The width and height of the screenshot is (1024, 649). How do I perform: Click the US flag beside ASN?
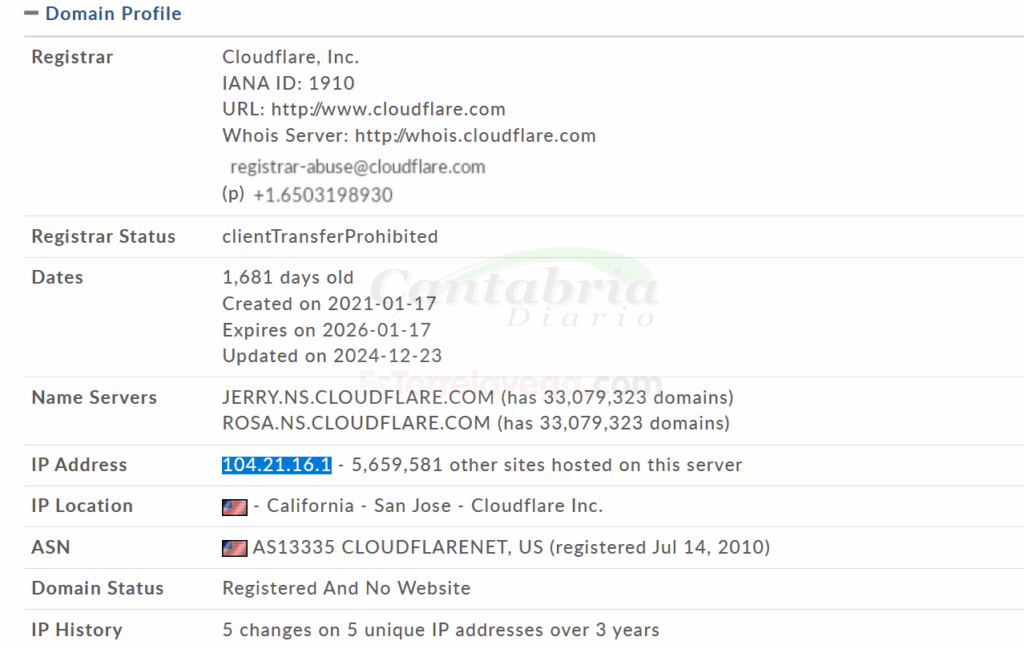(234, 548)
